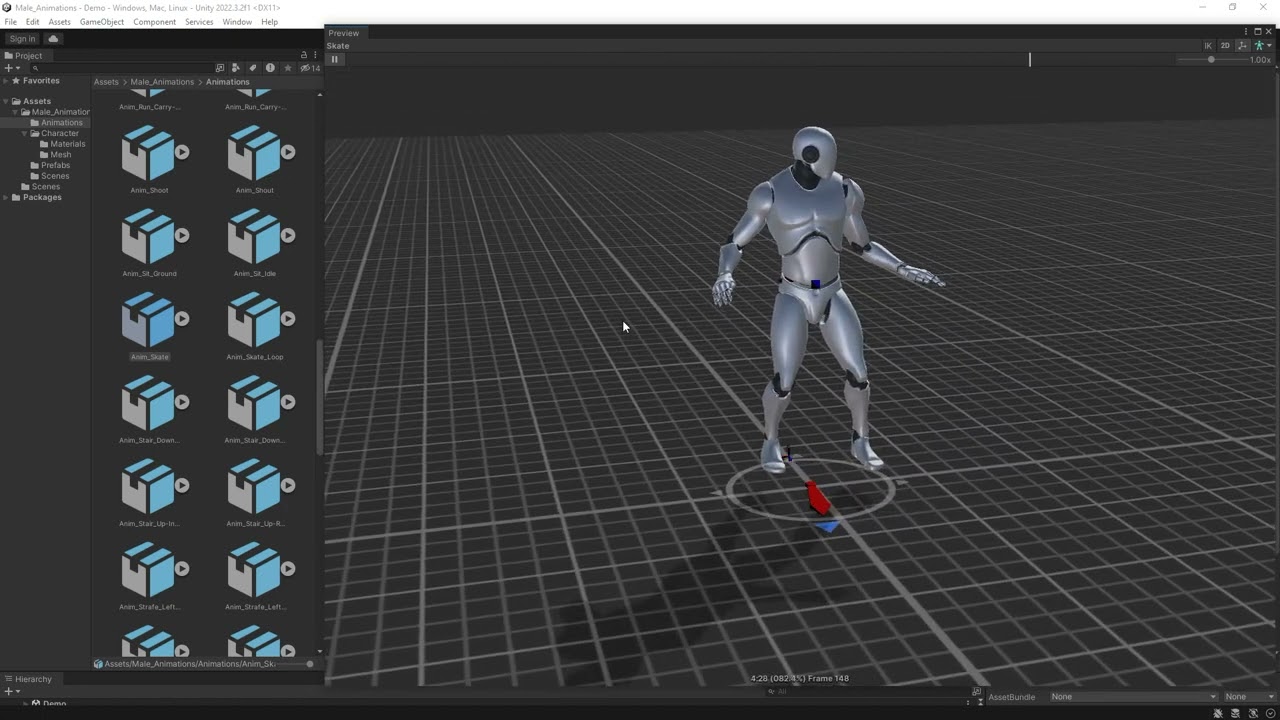Viewport: 1280px width, 720px height.
Task: Toggle hidden packages visibility count 14
Action: 310,68
